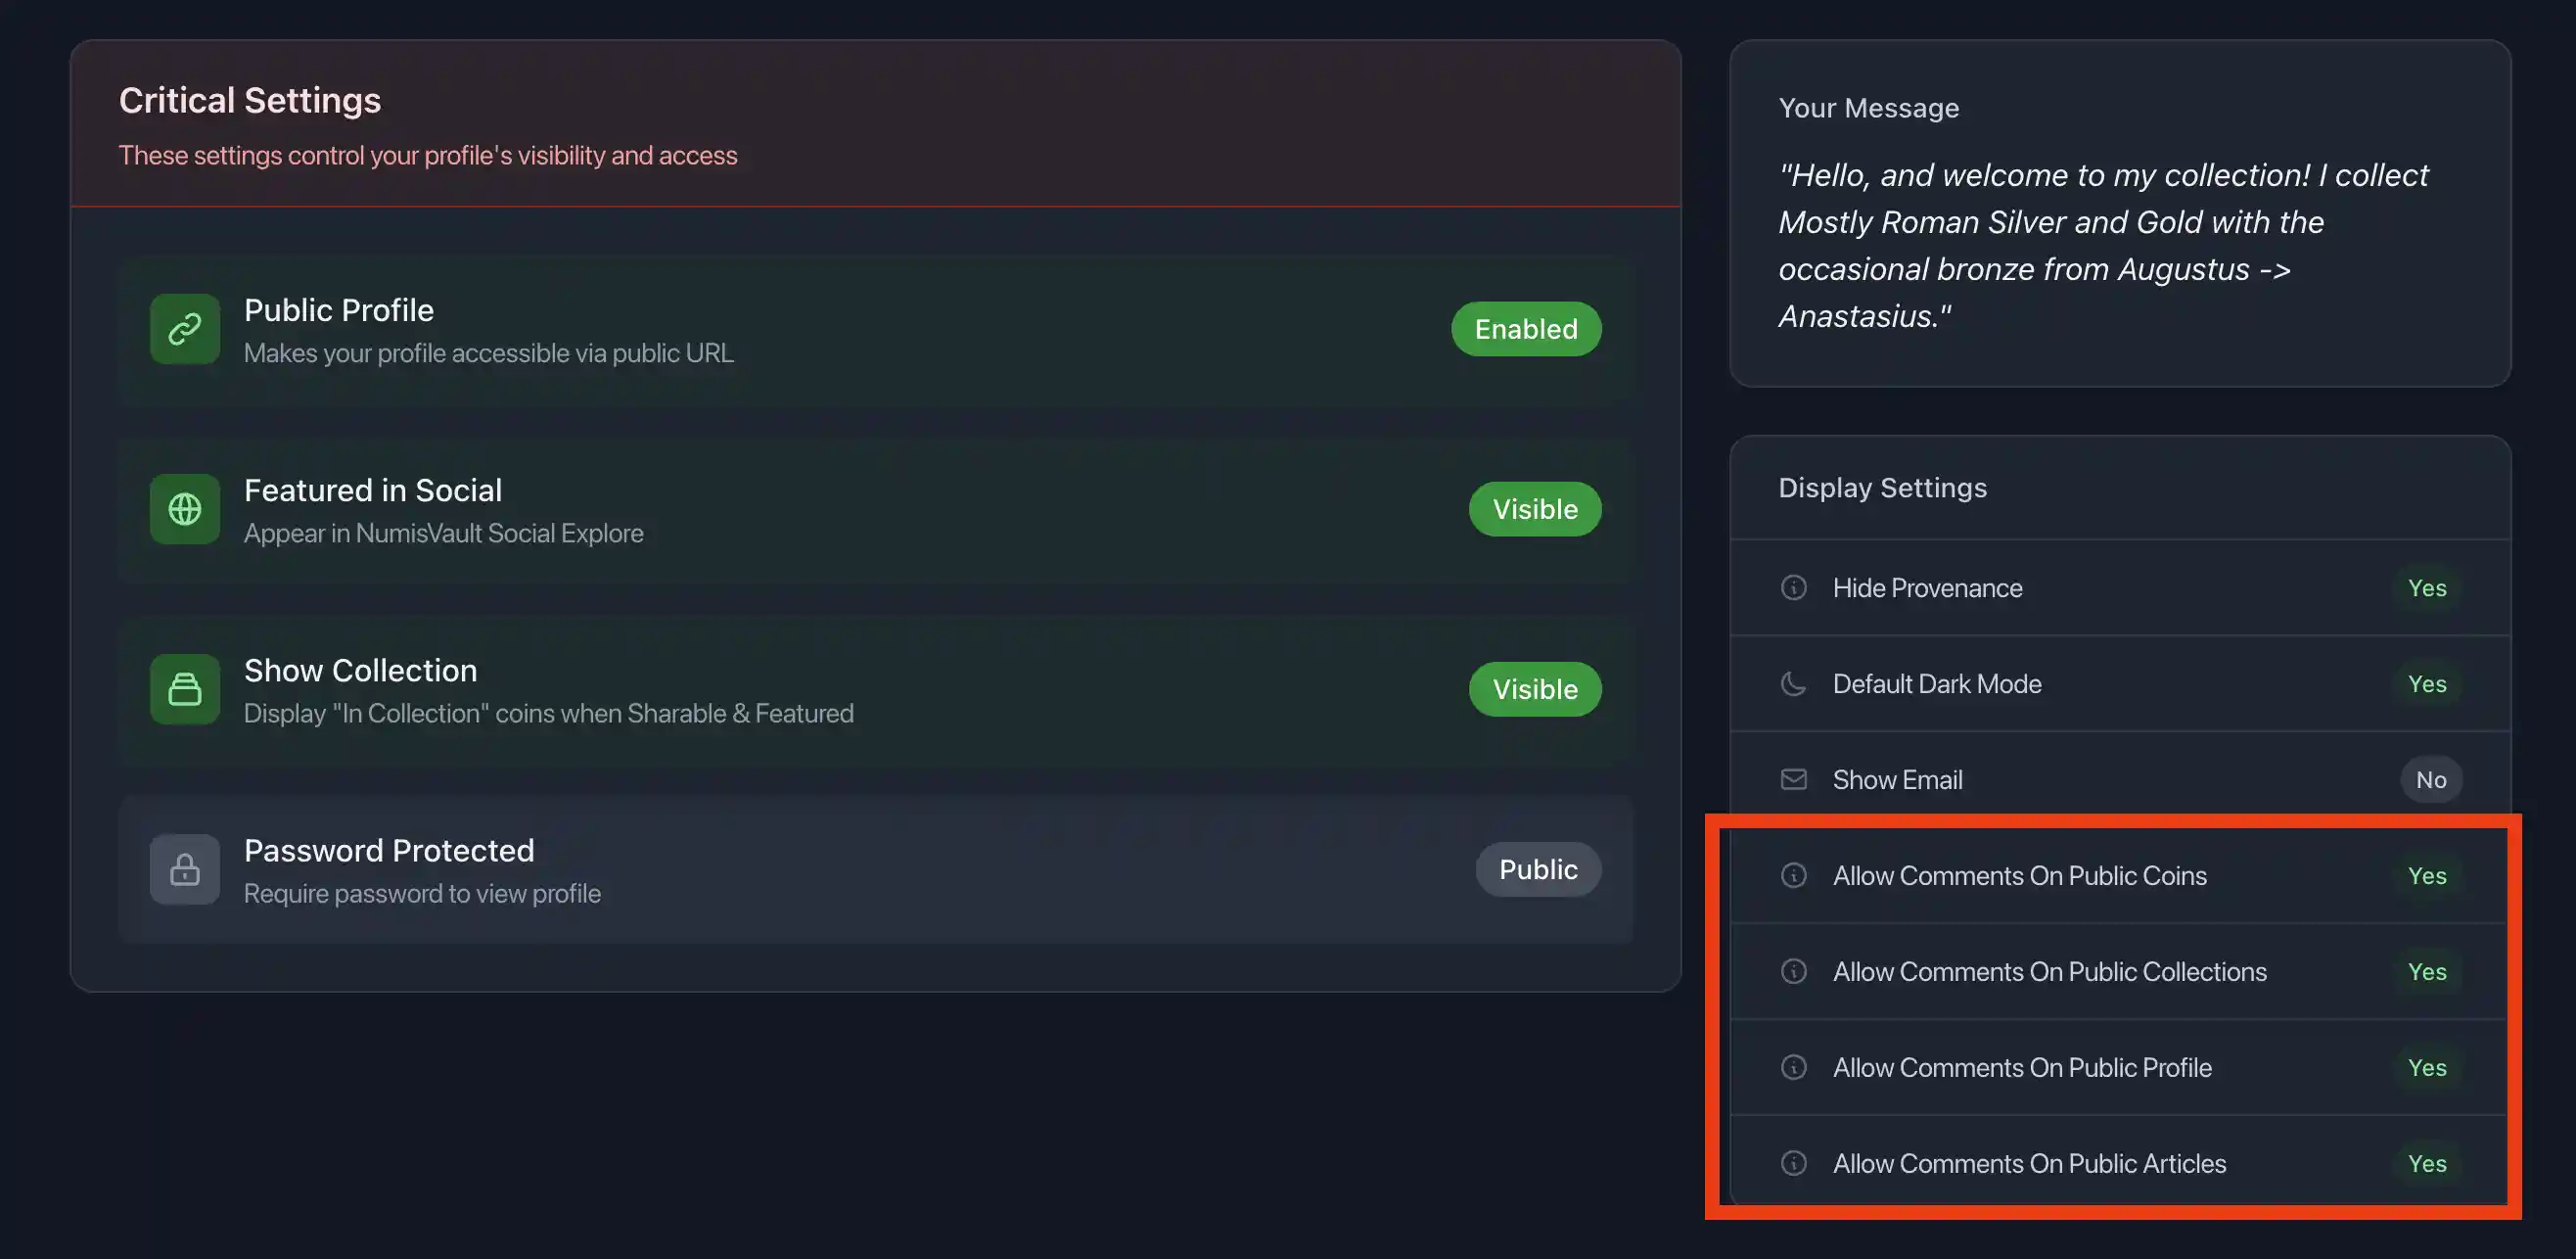2576x1259 pixels.
Task: Click the info icon next to Hide Provenance
Action: coord(1793,587)
